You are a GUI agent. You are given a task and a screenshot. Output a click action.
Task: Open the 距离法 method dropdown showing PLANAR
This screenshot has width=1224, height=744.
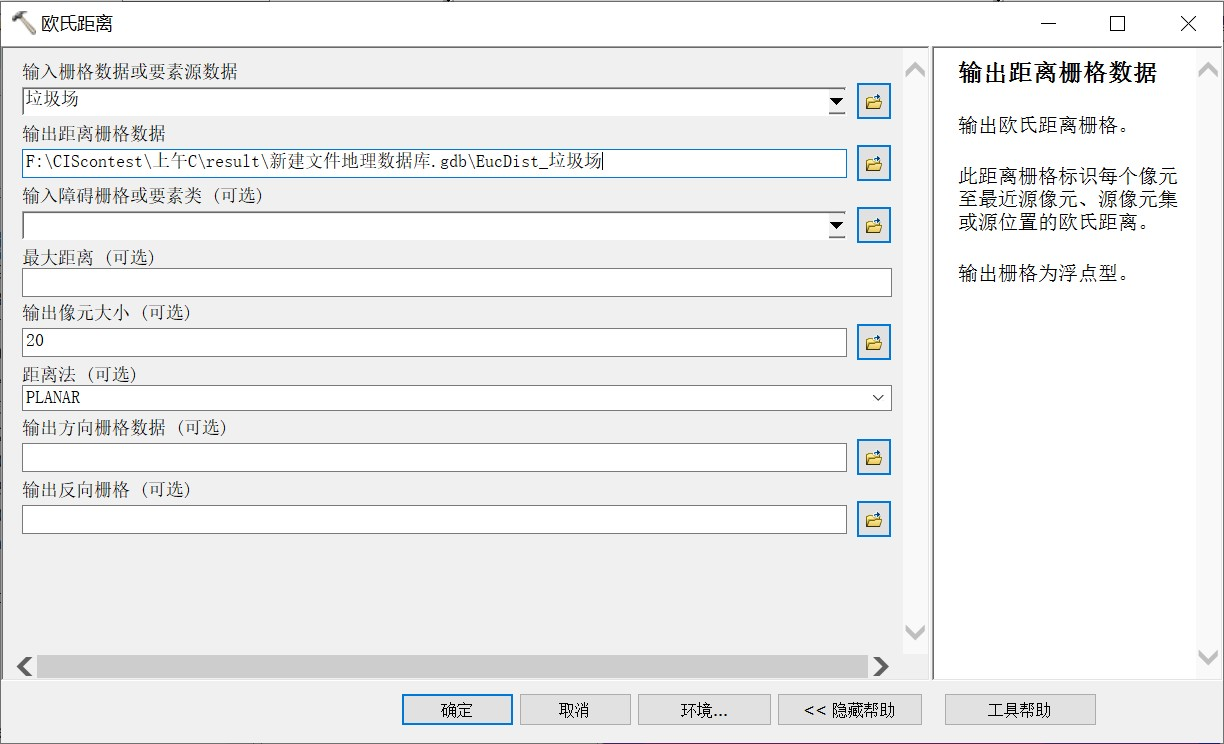877,398
